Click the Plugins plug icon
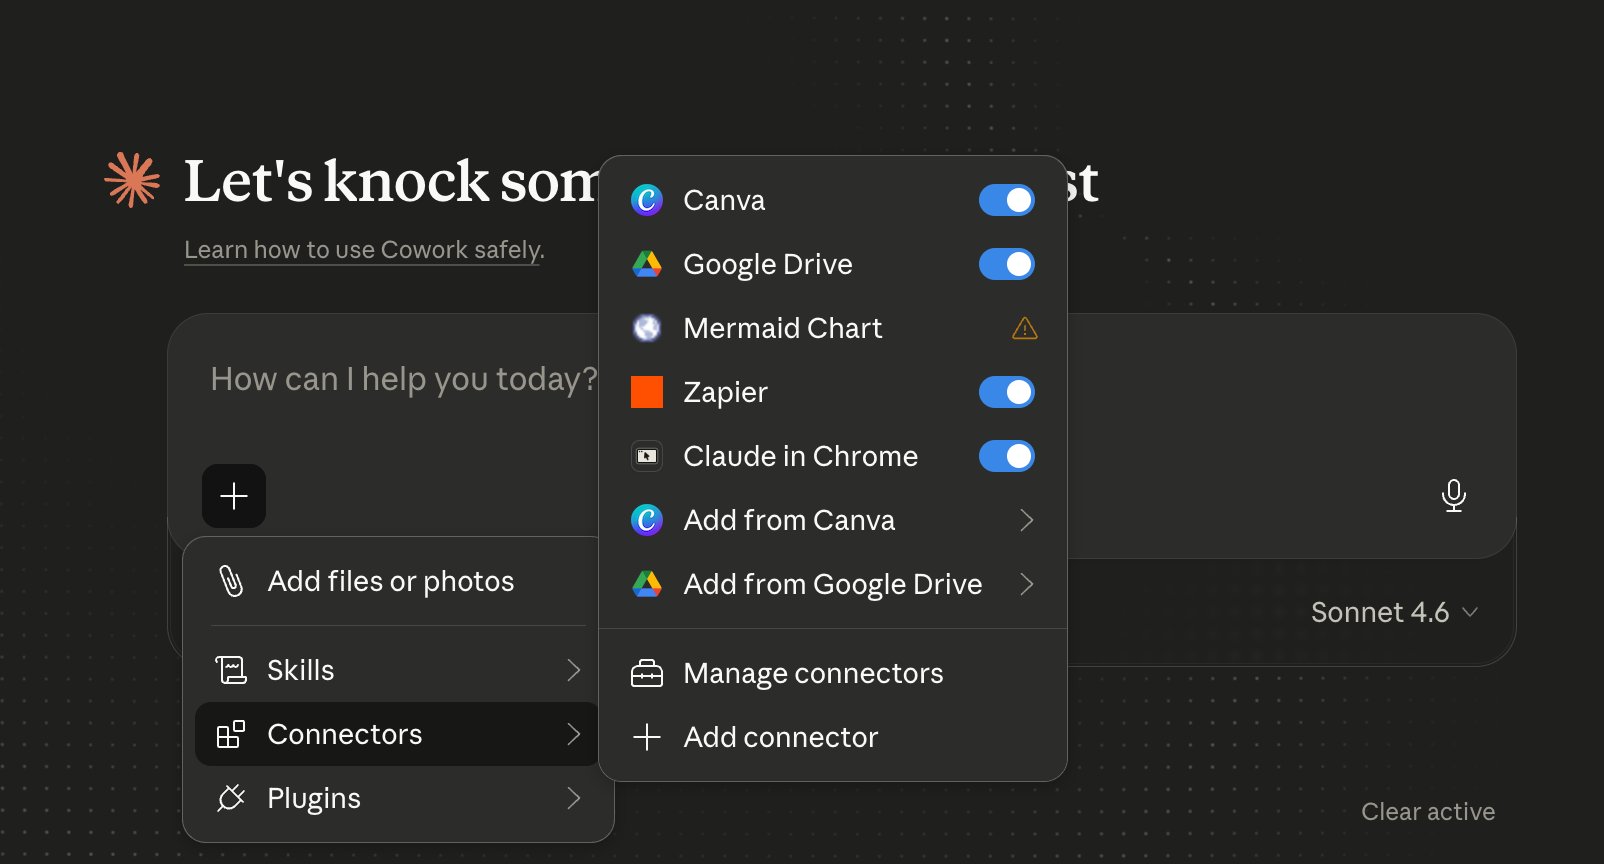The width and height of the screenshot is (1604, 864). [x=231, y=798]
